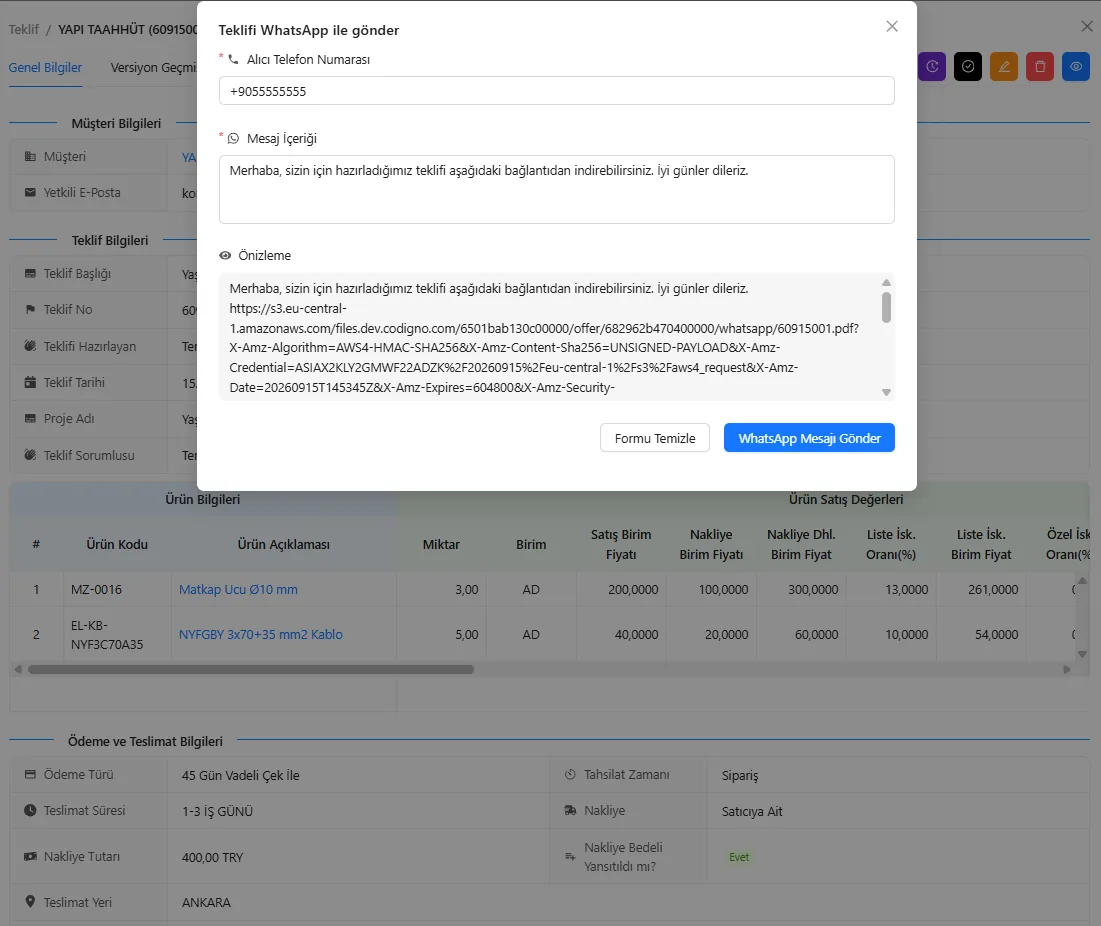Close the WhatsApp send dialog

pyautogui.click(x=892, y=26)
